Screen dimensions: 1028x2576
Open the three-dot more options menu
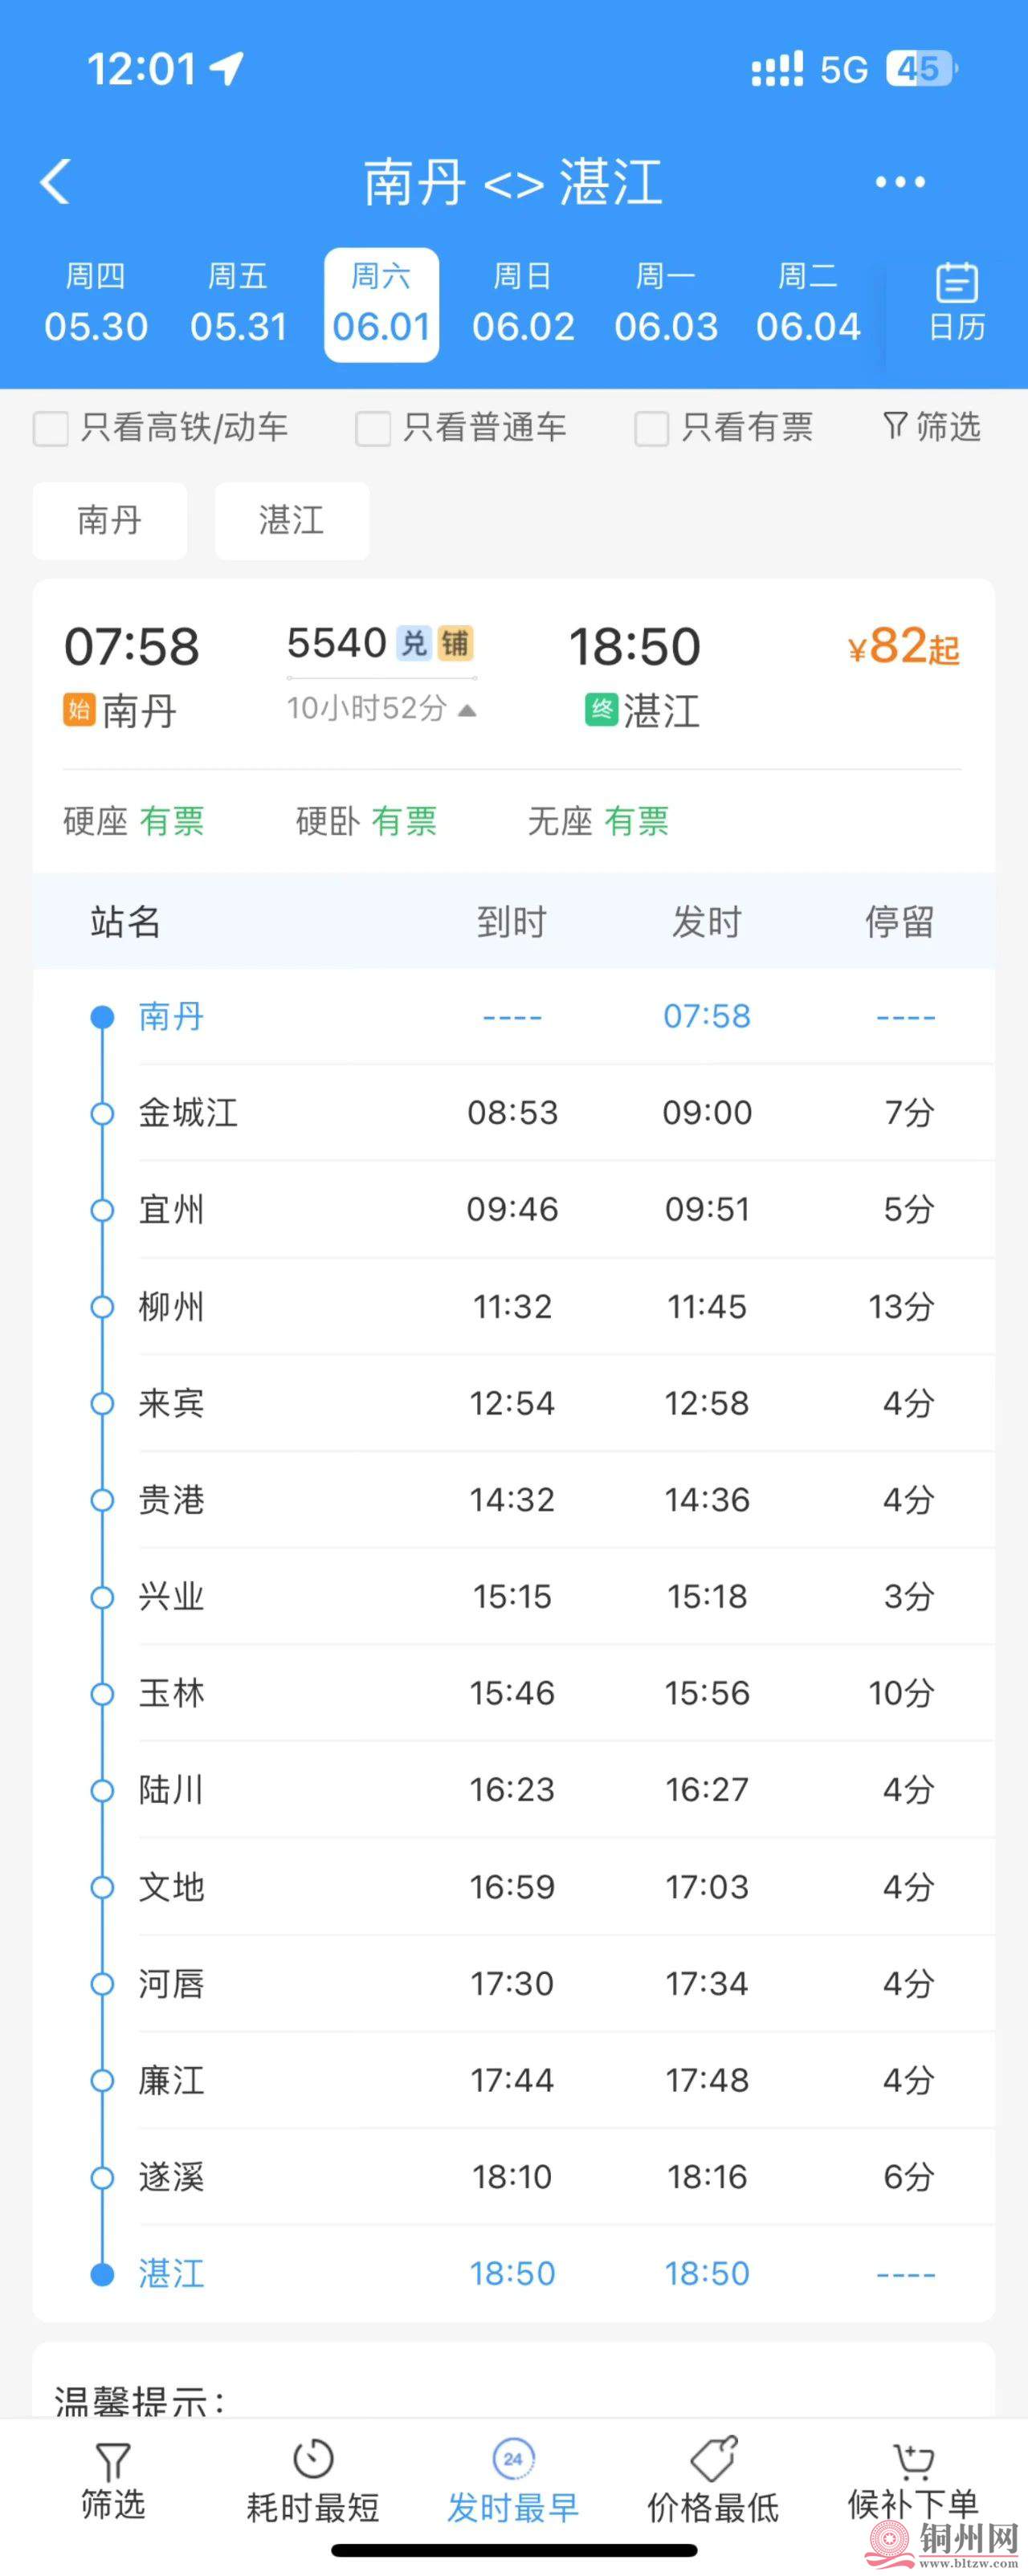[899, 182]
